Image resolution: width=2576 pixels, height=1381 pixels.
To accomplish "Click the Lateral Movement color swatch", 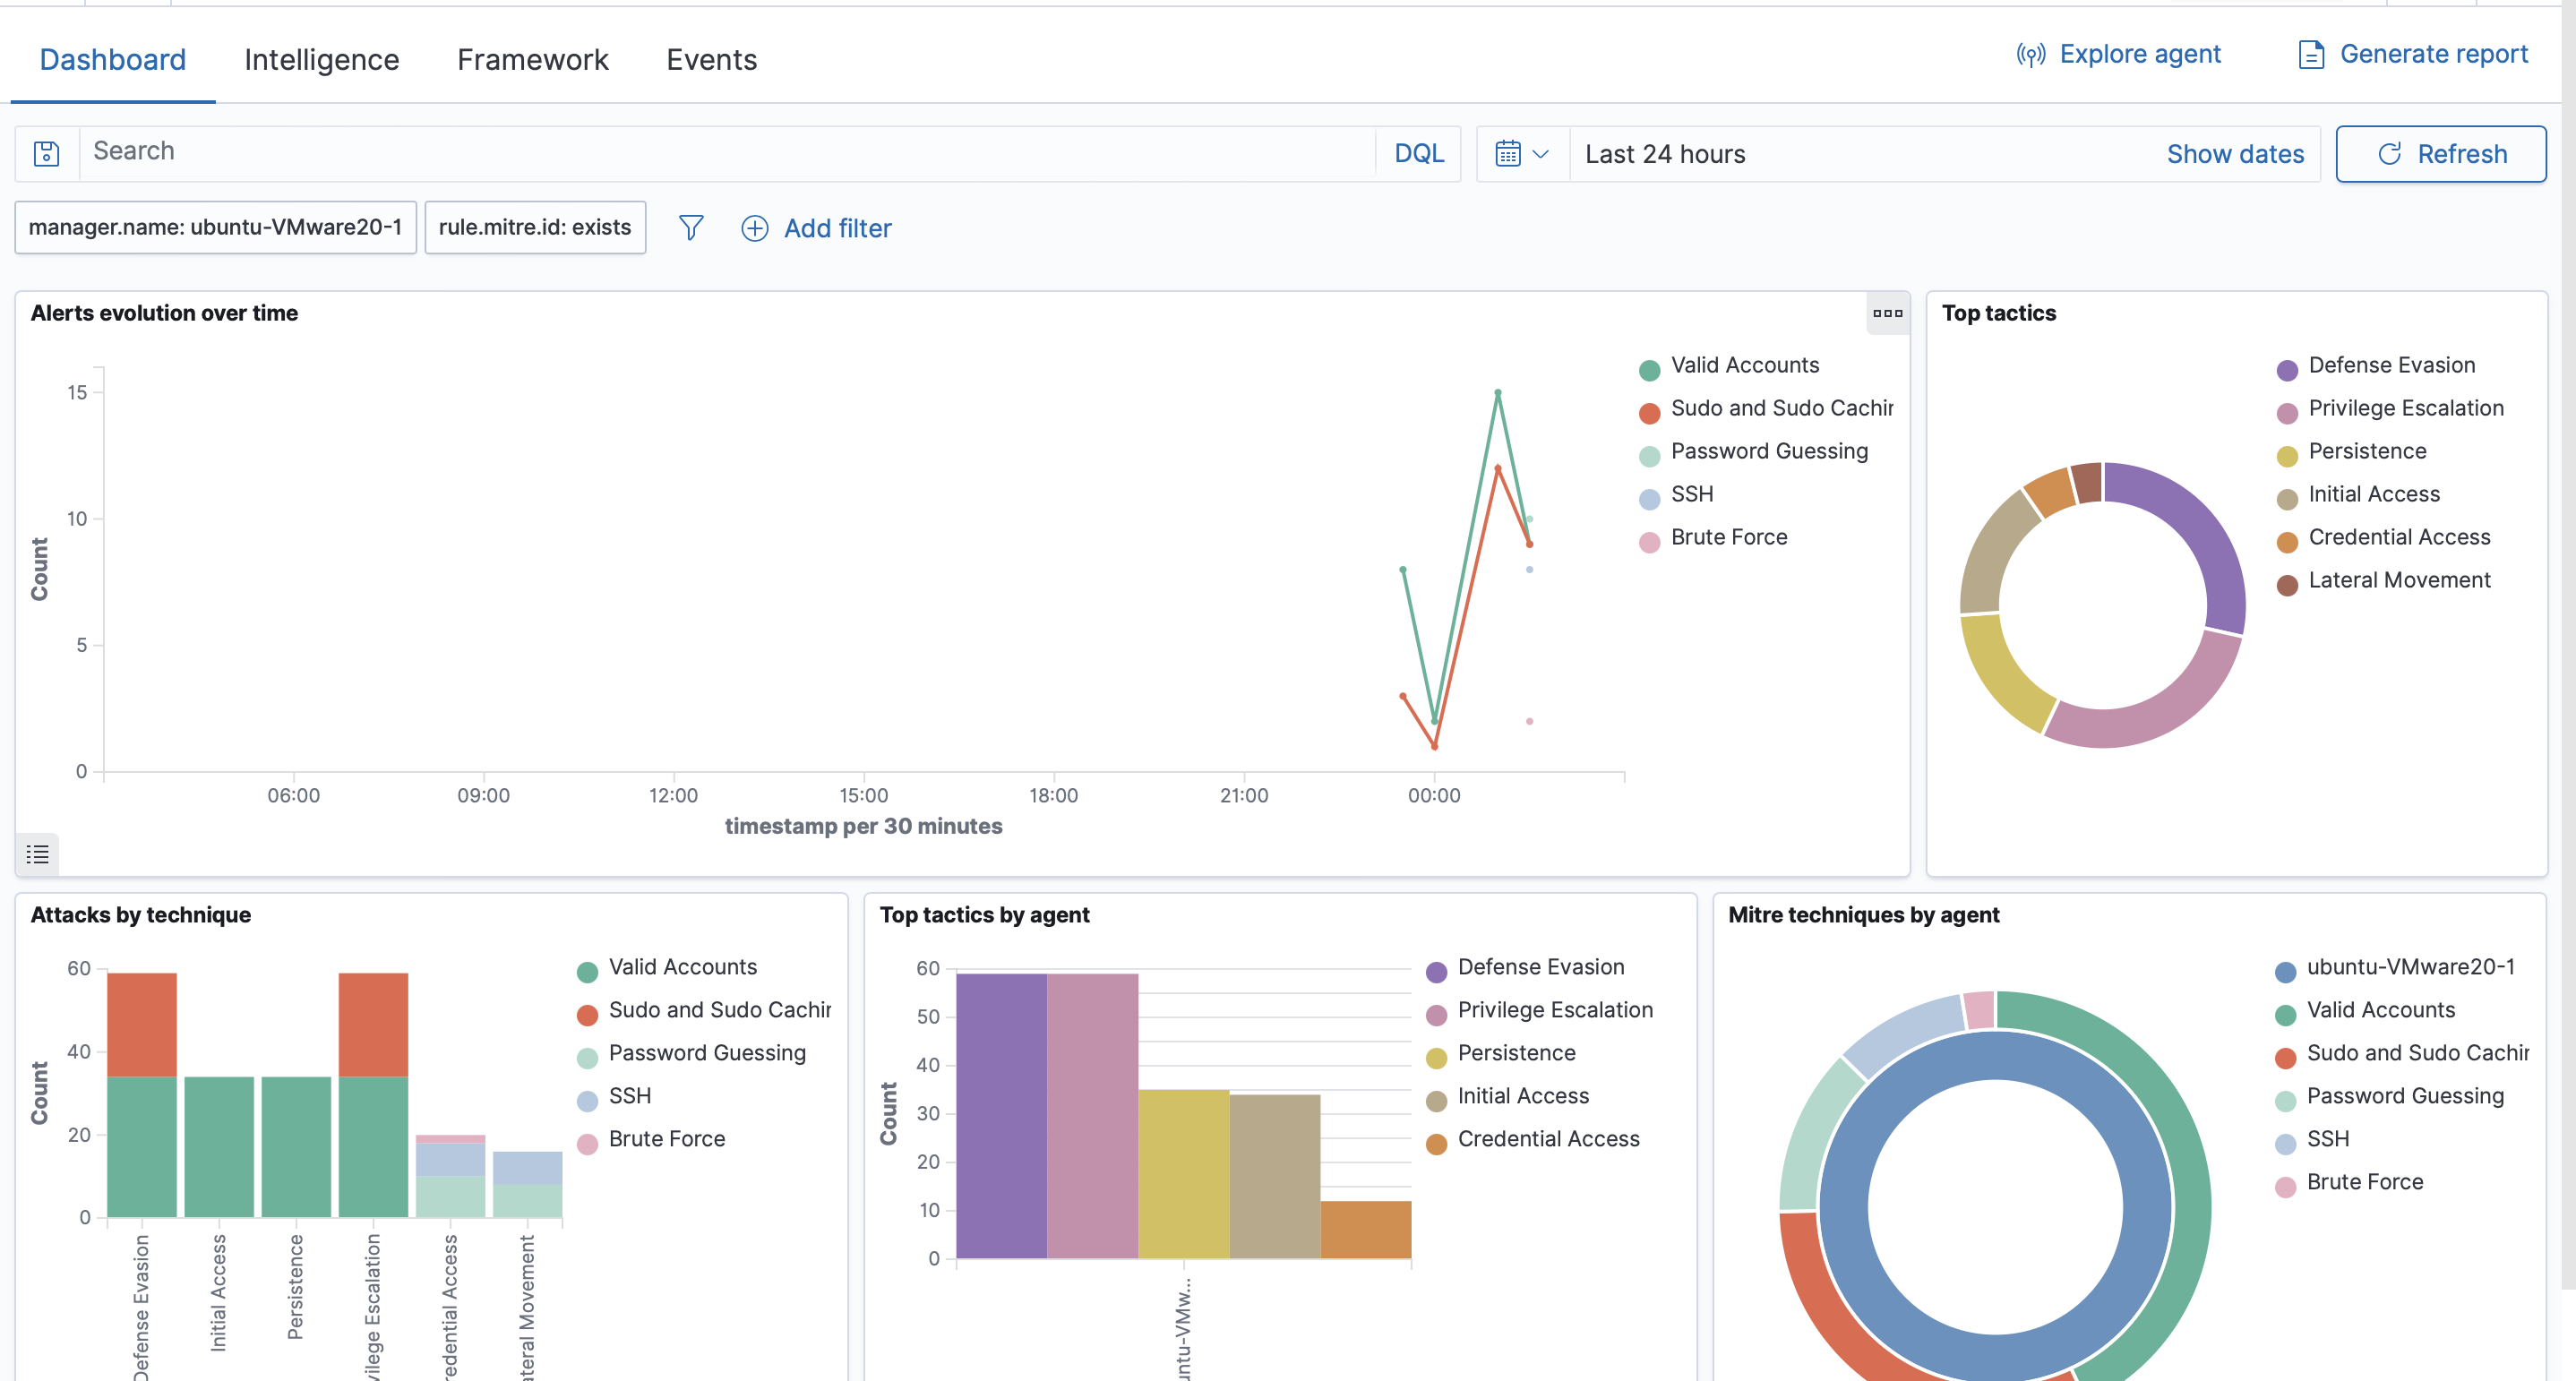I will point(2286,585).
